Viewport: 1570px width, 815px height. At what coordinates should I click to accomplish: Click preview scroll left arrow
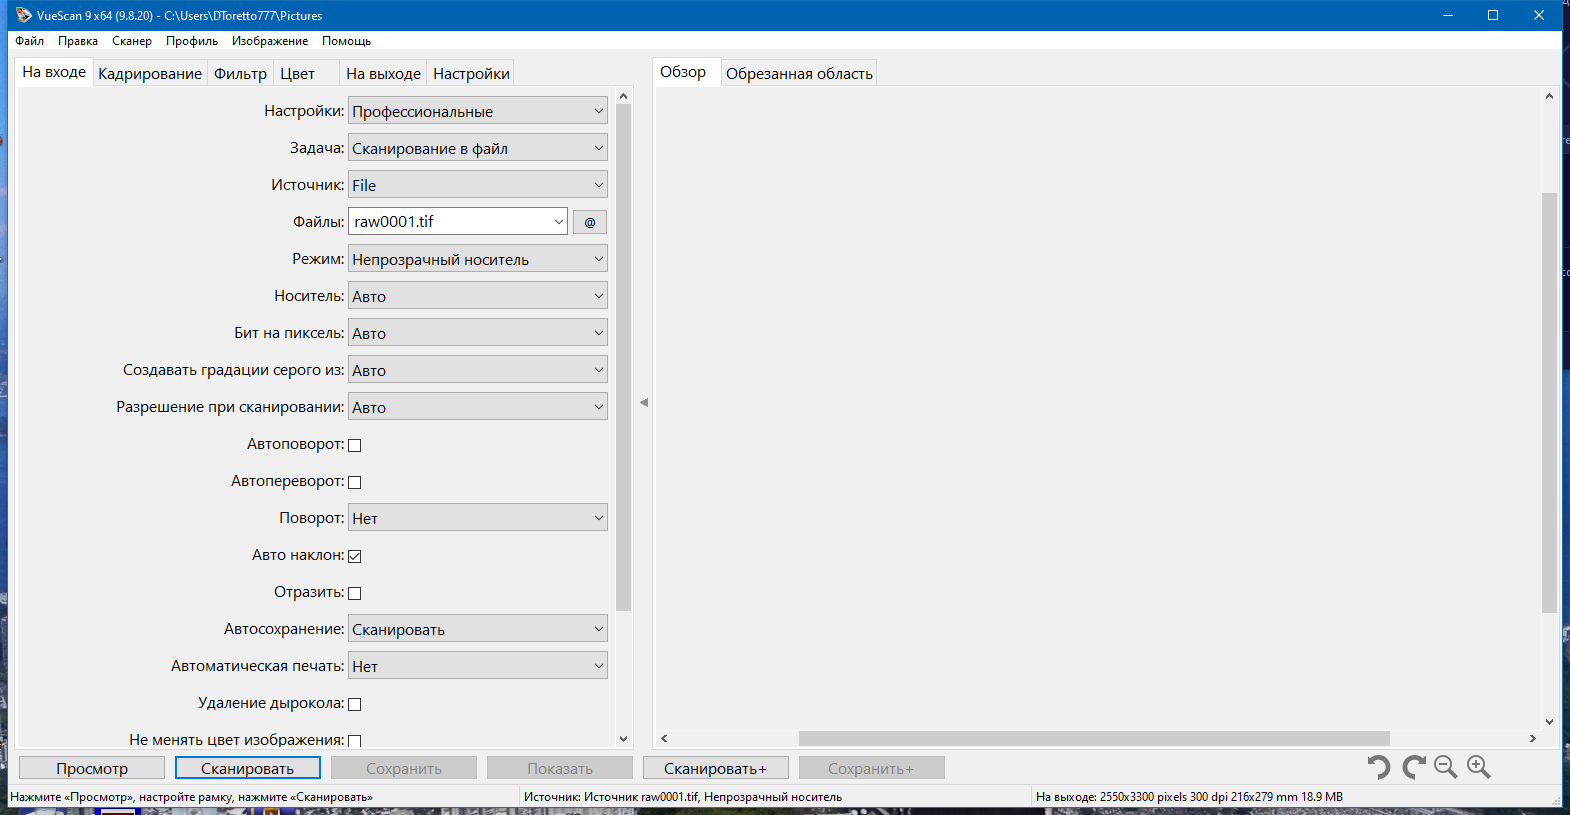click(x=664, y=738)
